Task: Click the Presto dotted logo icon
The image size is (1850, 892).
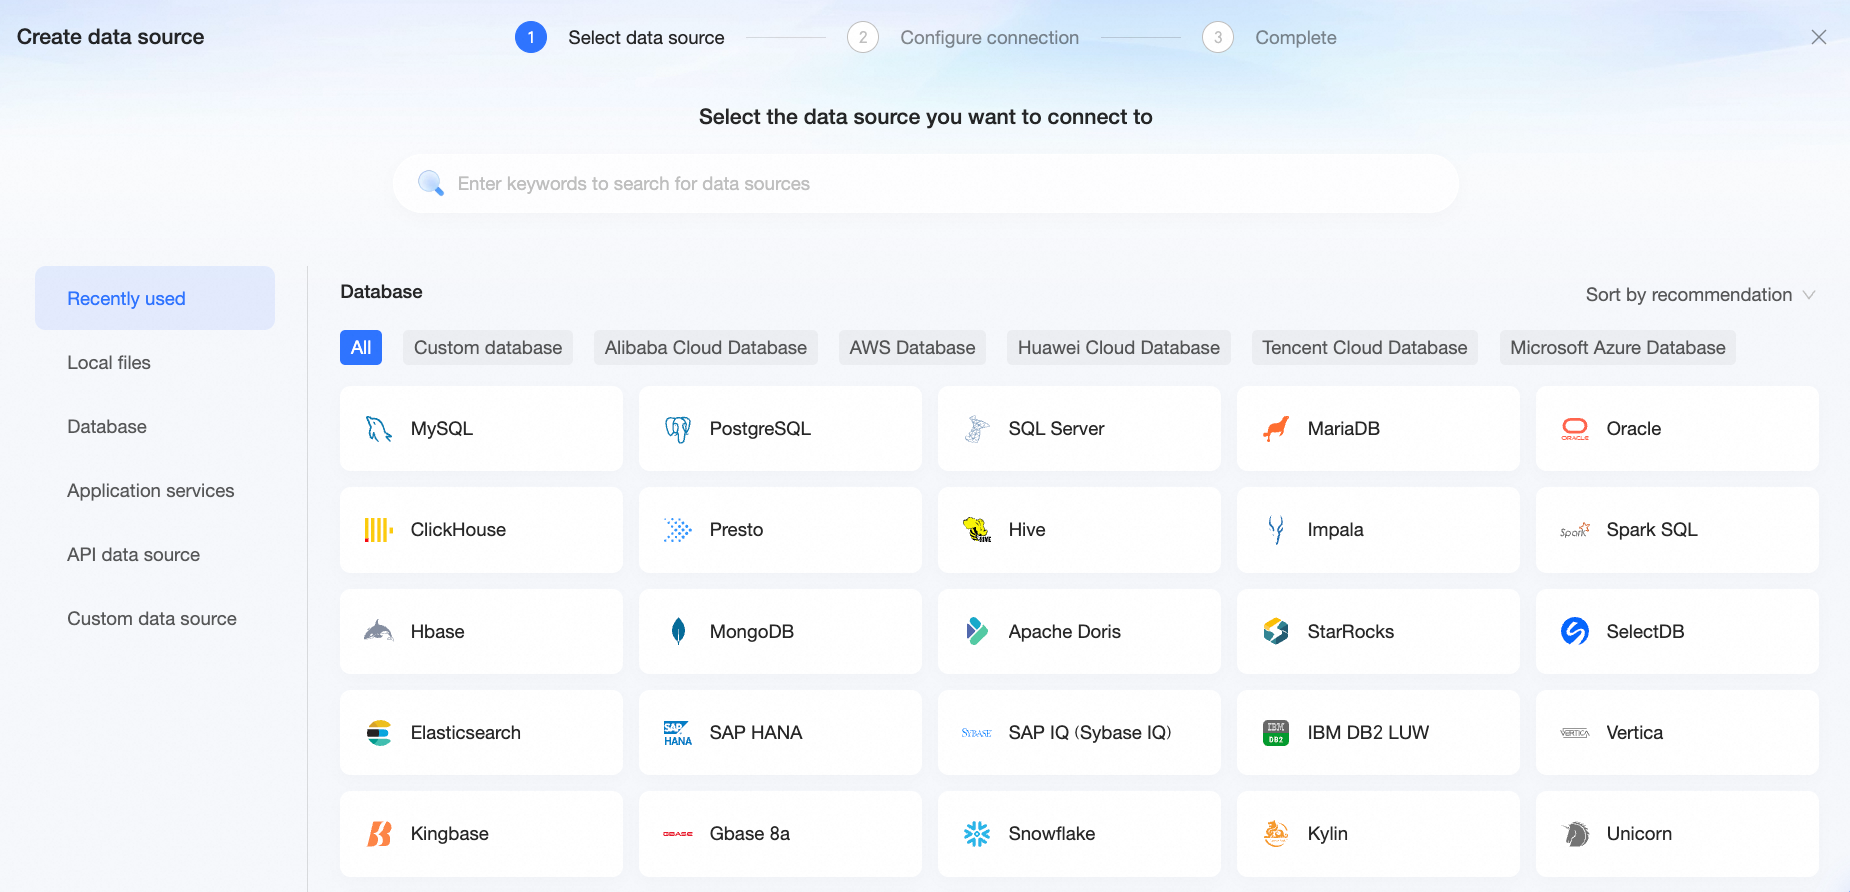Action: [x=678, y=530]
